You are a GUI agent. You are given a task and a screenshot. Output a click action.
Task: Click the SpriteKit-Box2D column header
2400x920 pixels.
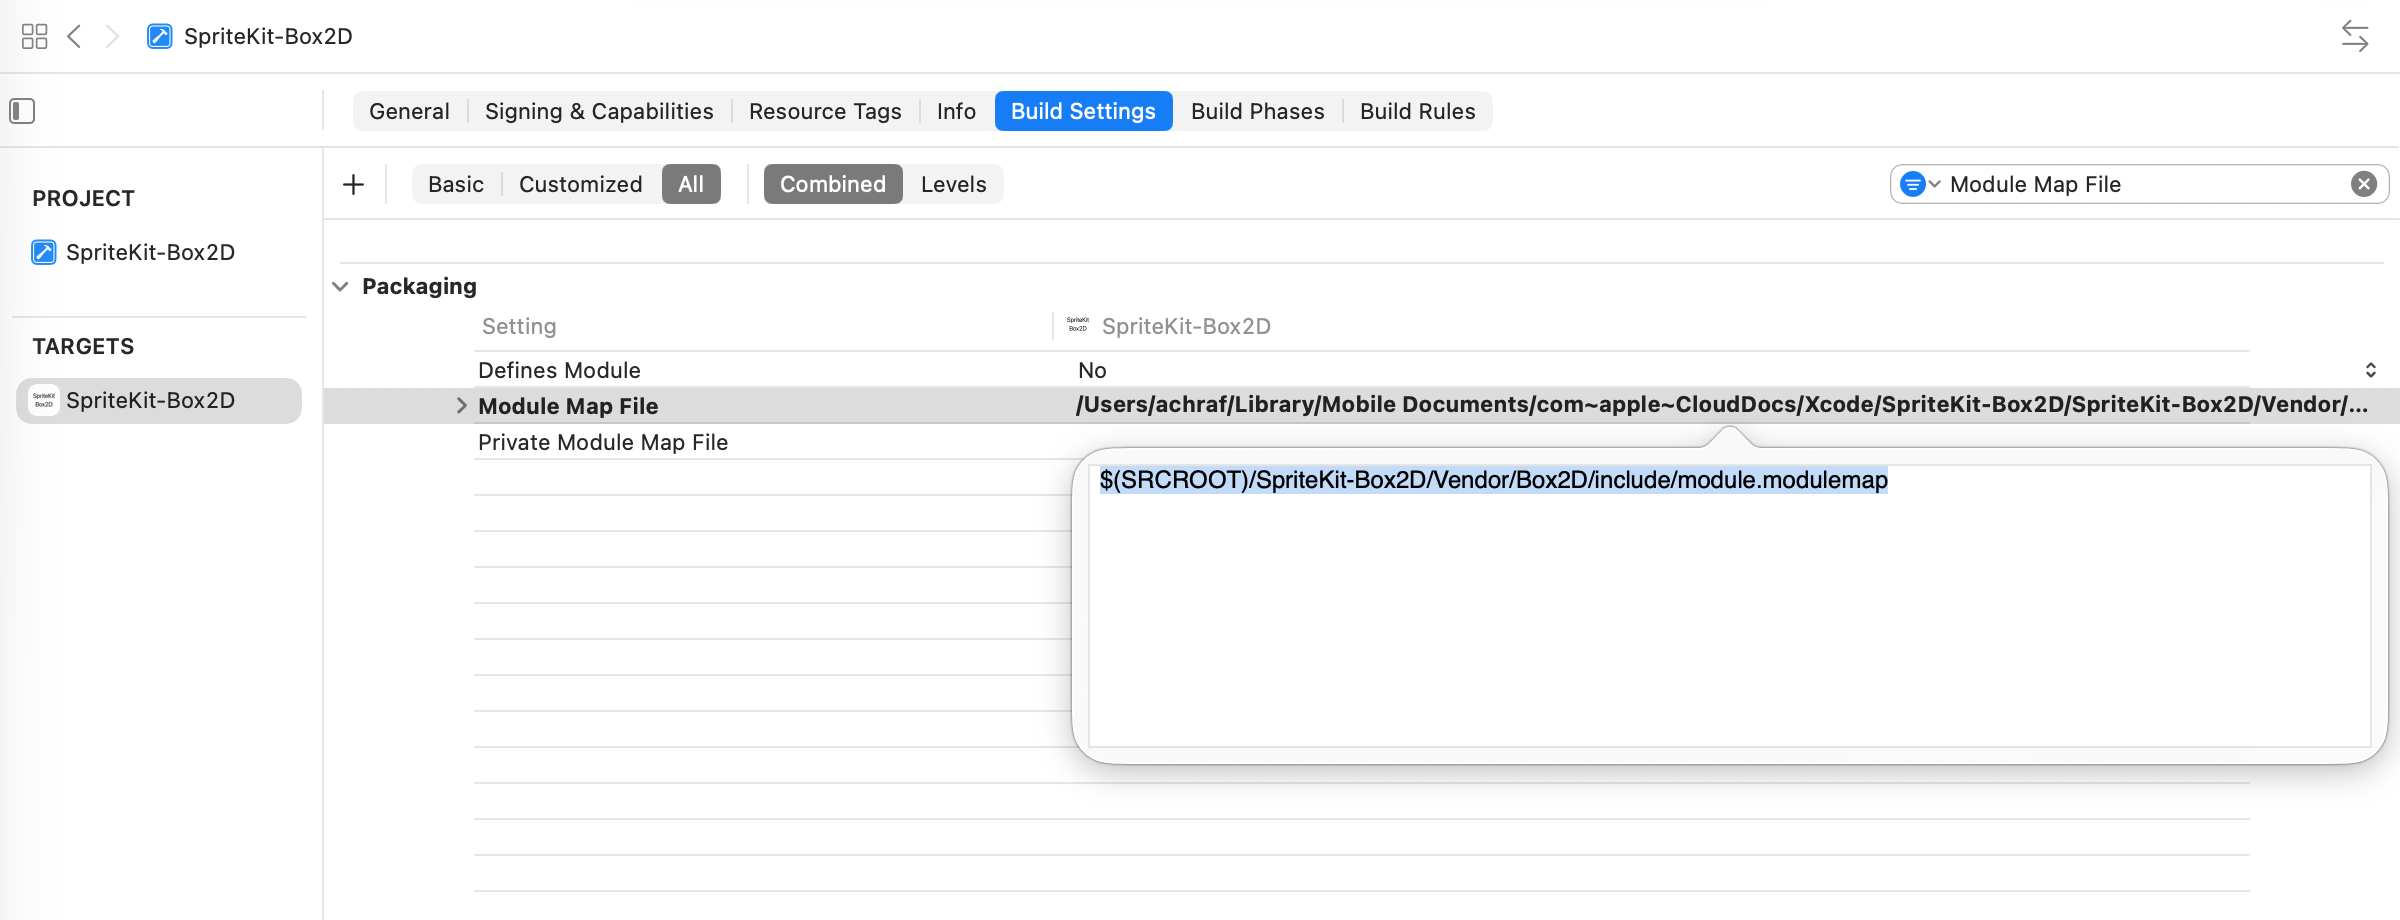pyautogui.click(x=1186, y=326)
